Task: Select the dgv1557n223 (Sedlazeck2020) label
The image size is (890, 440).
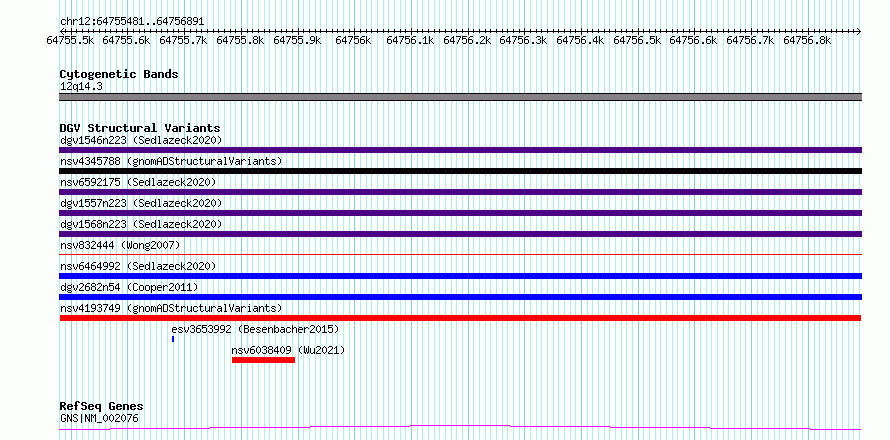Action: pos(141,203)
